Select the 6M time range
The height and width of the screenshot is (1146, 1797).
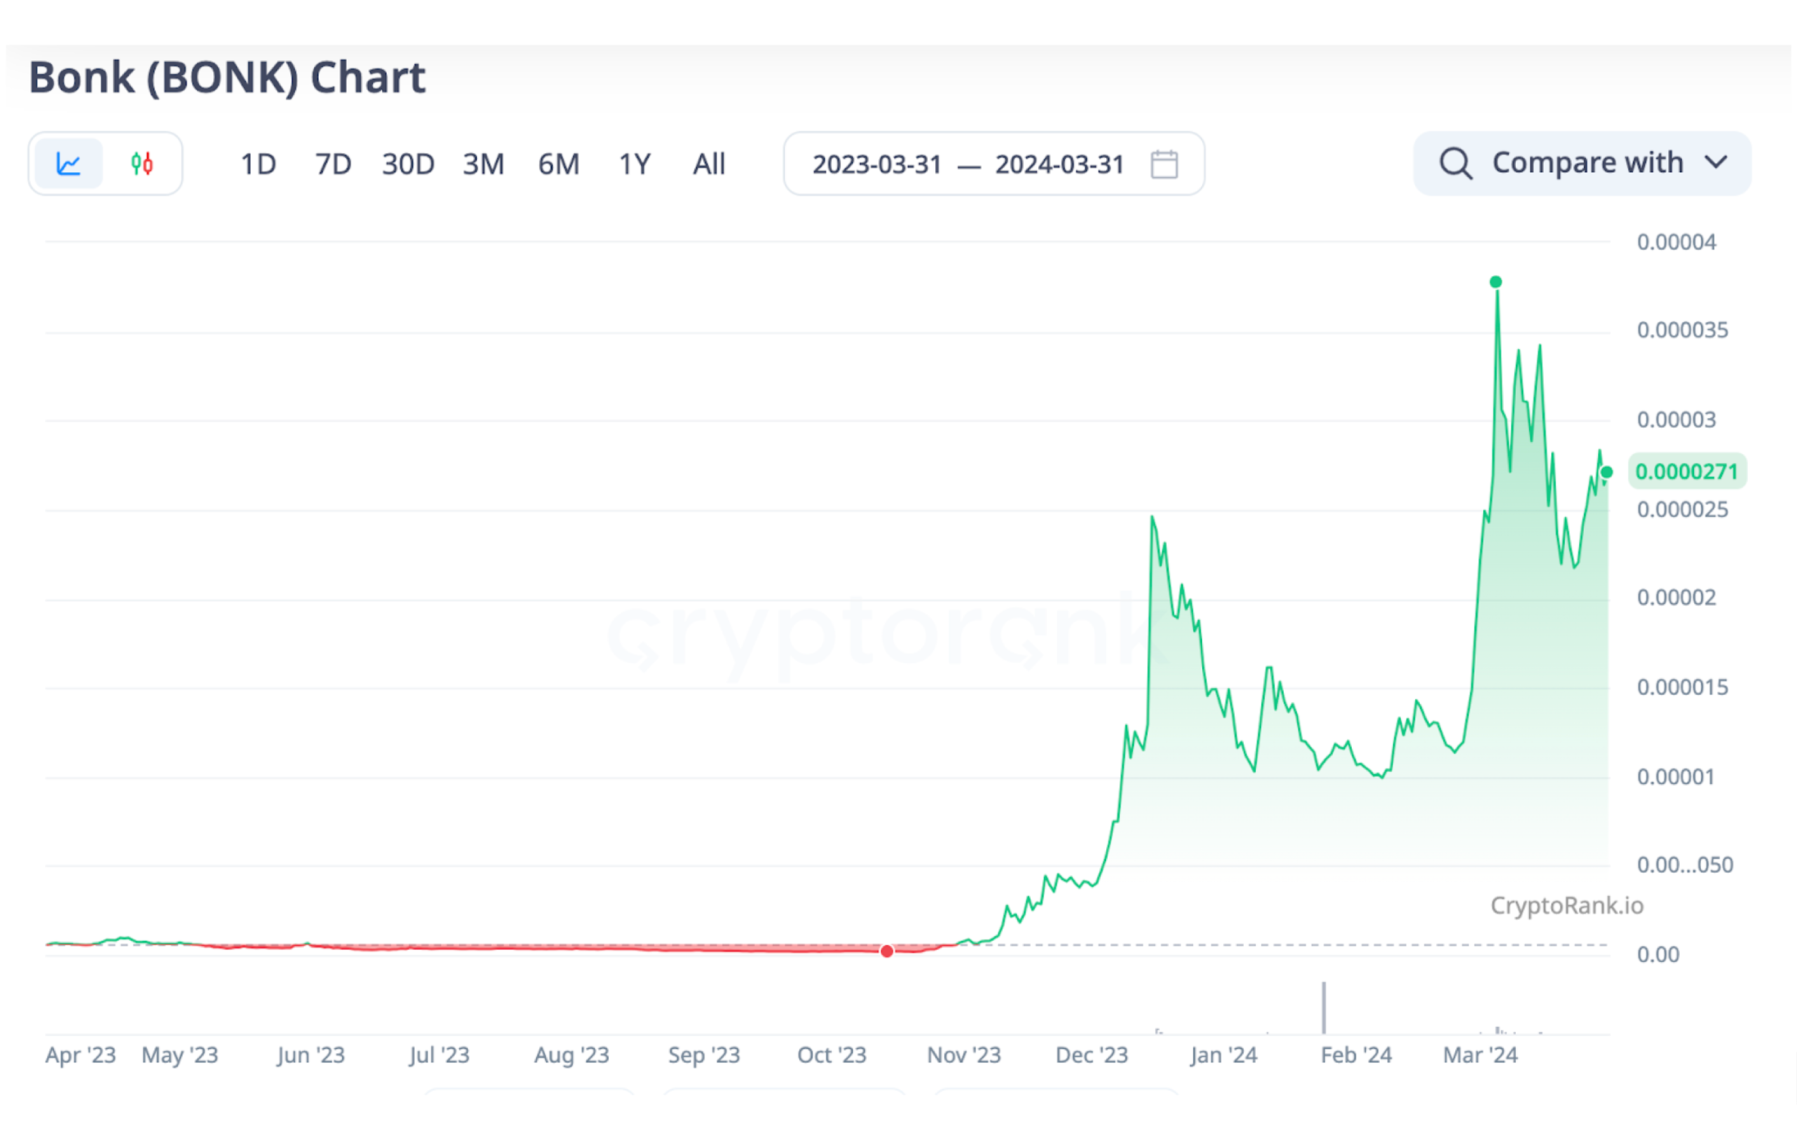pos(558,164)
